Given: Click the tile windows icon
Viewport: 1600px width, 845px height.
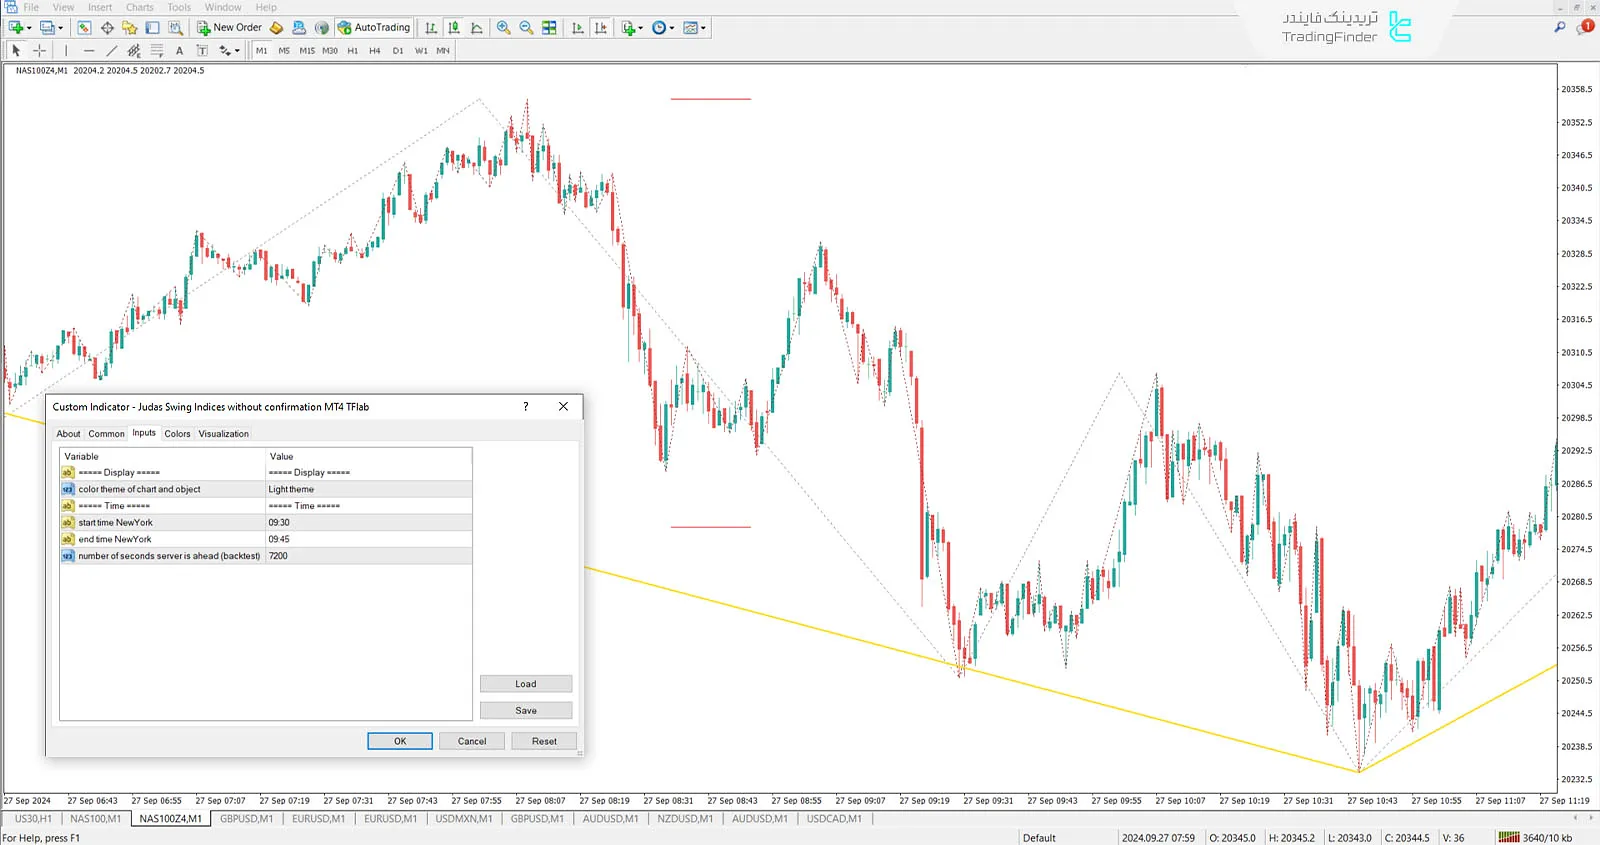Looking at the screenshot, I should tap(549, 28).
